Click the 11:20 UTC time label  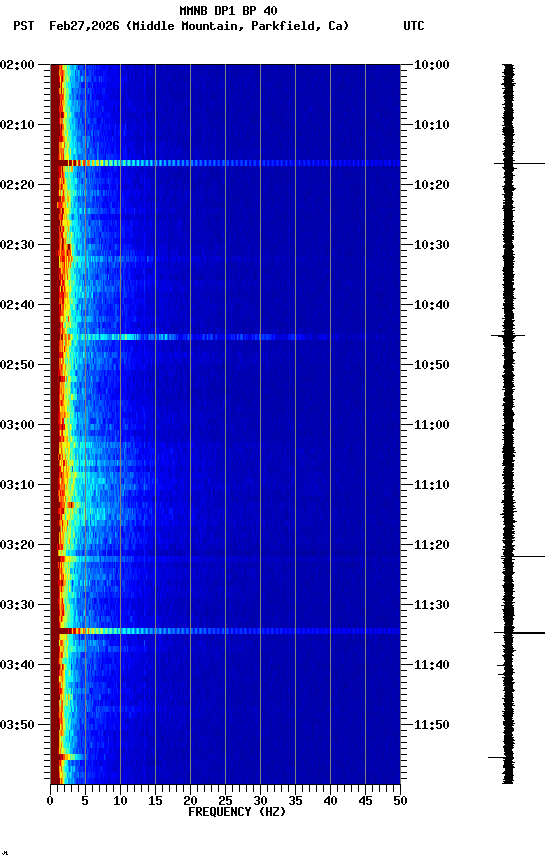point(431,545)
